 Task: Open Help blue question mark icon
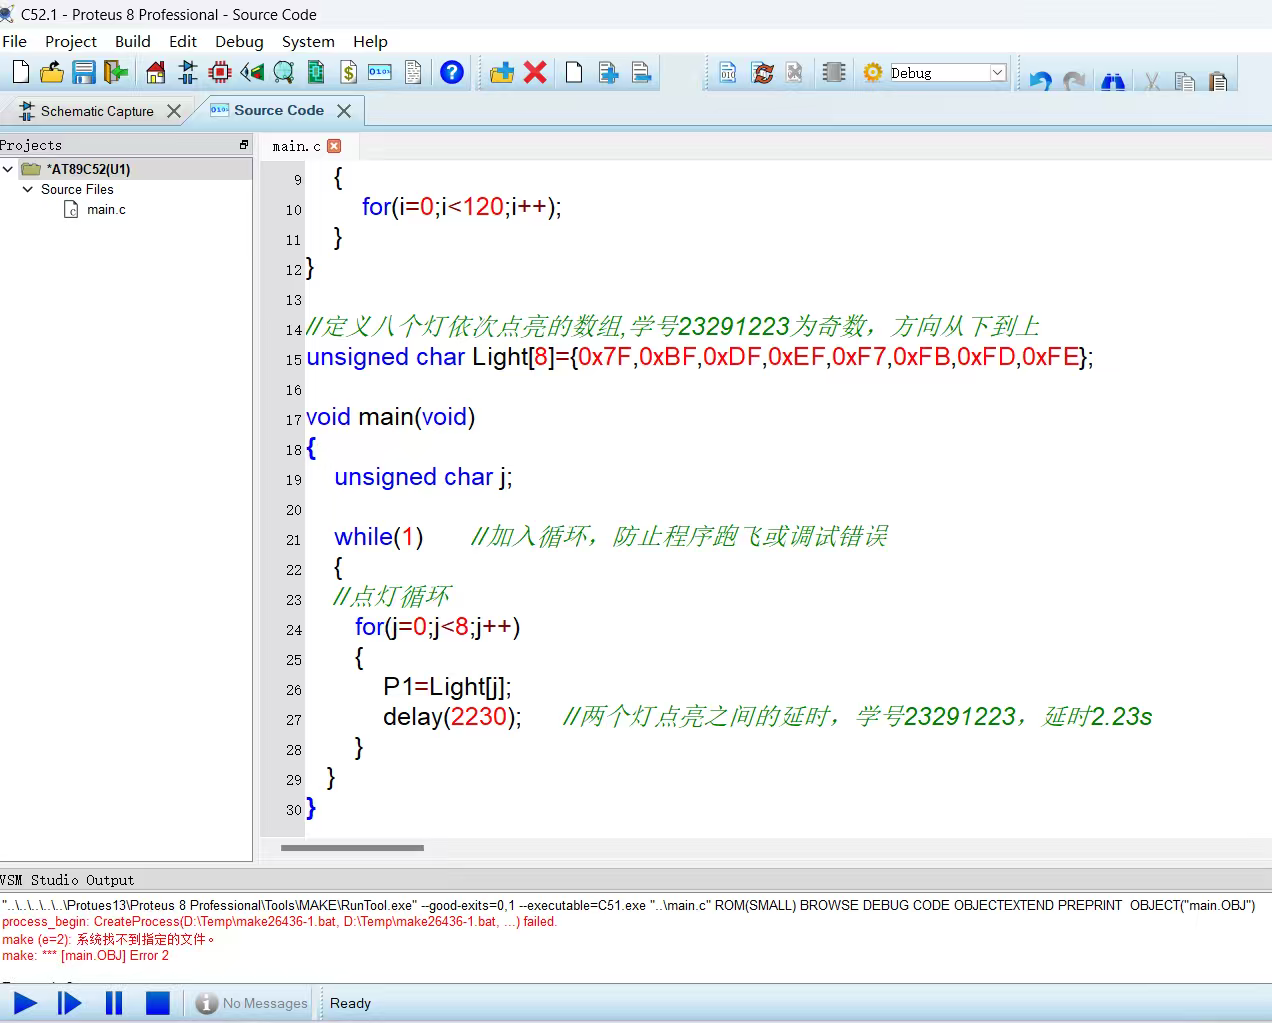pyautogui.click(x=452, y=72)
